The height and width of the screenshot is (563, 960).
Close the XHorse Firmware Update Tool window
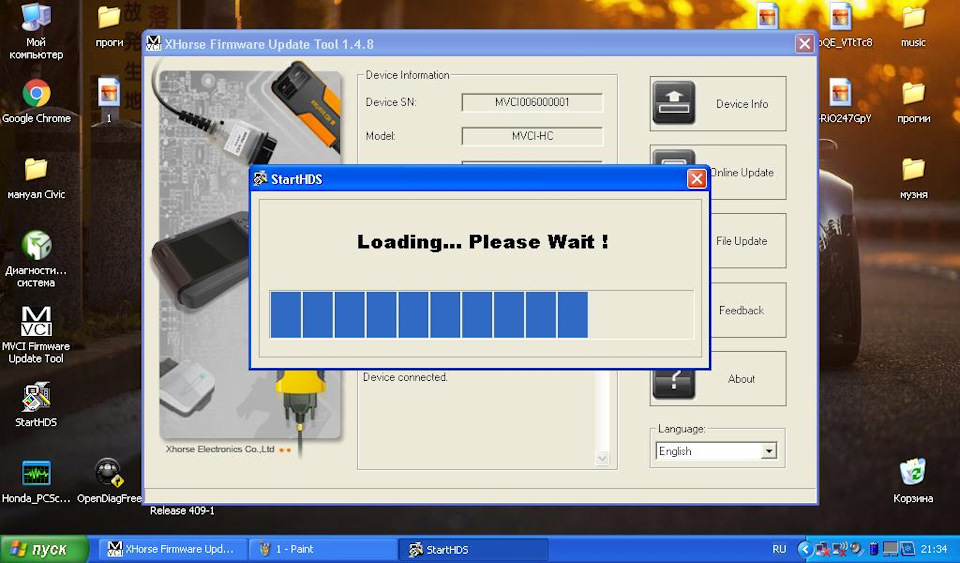tap(804, 43)
